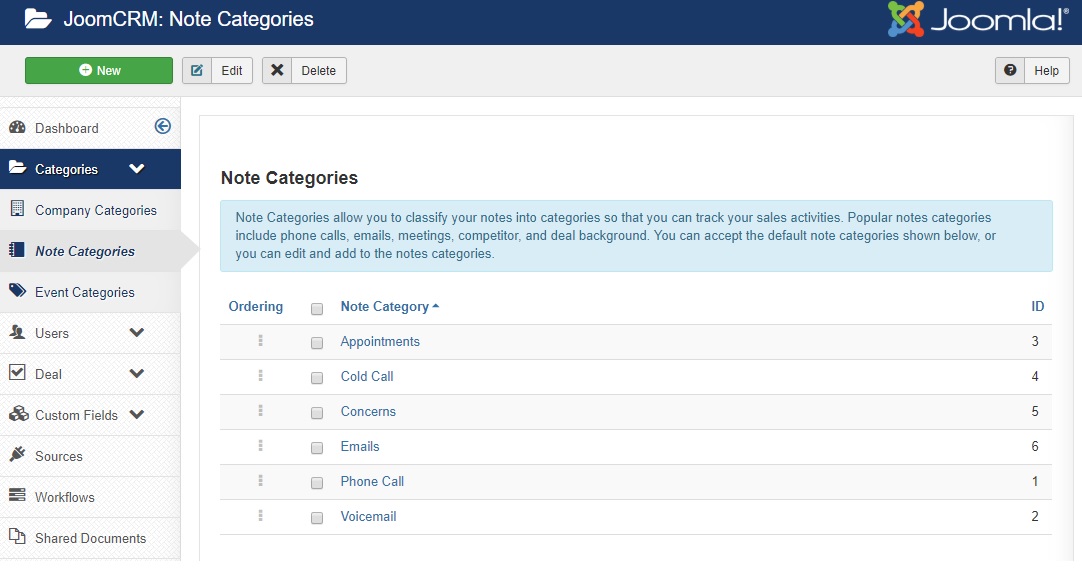
Task: Click ID value 3 in Appointments row
Action: (1035, 342)
